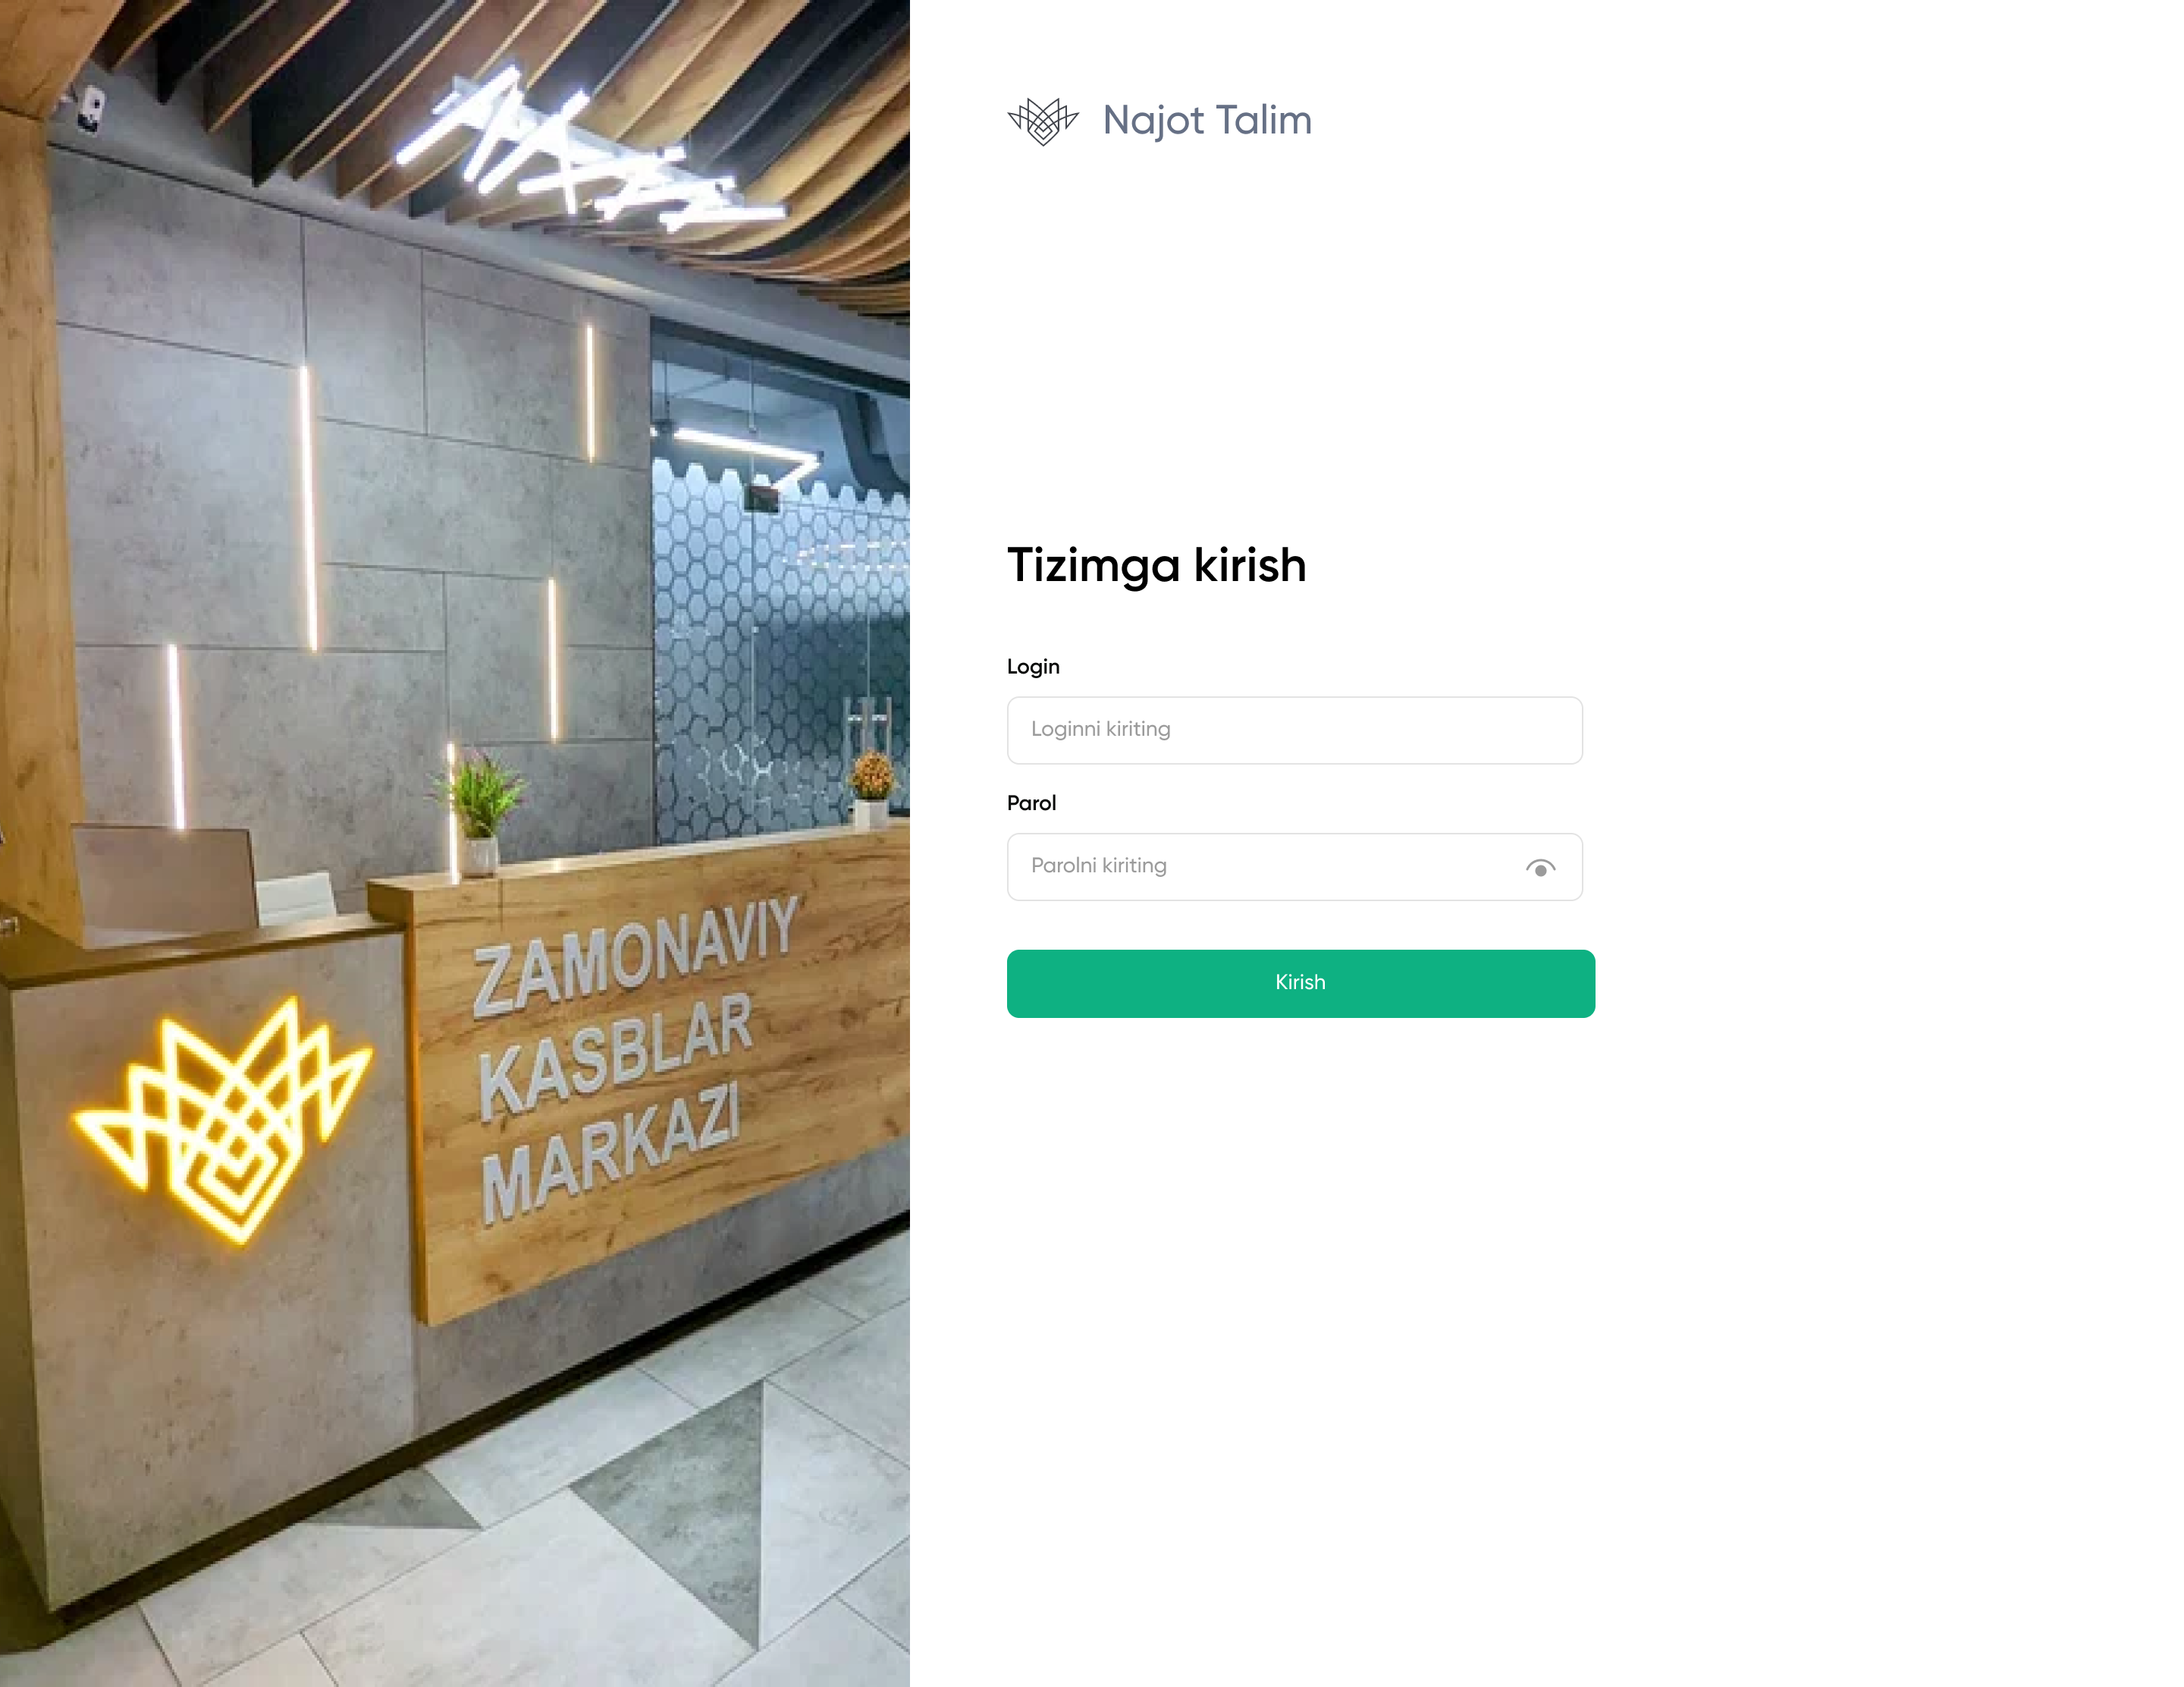Click the Tizimga kirish heading
Viewport: 2184px width, 1687px height.
[x=1156, y=566]
